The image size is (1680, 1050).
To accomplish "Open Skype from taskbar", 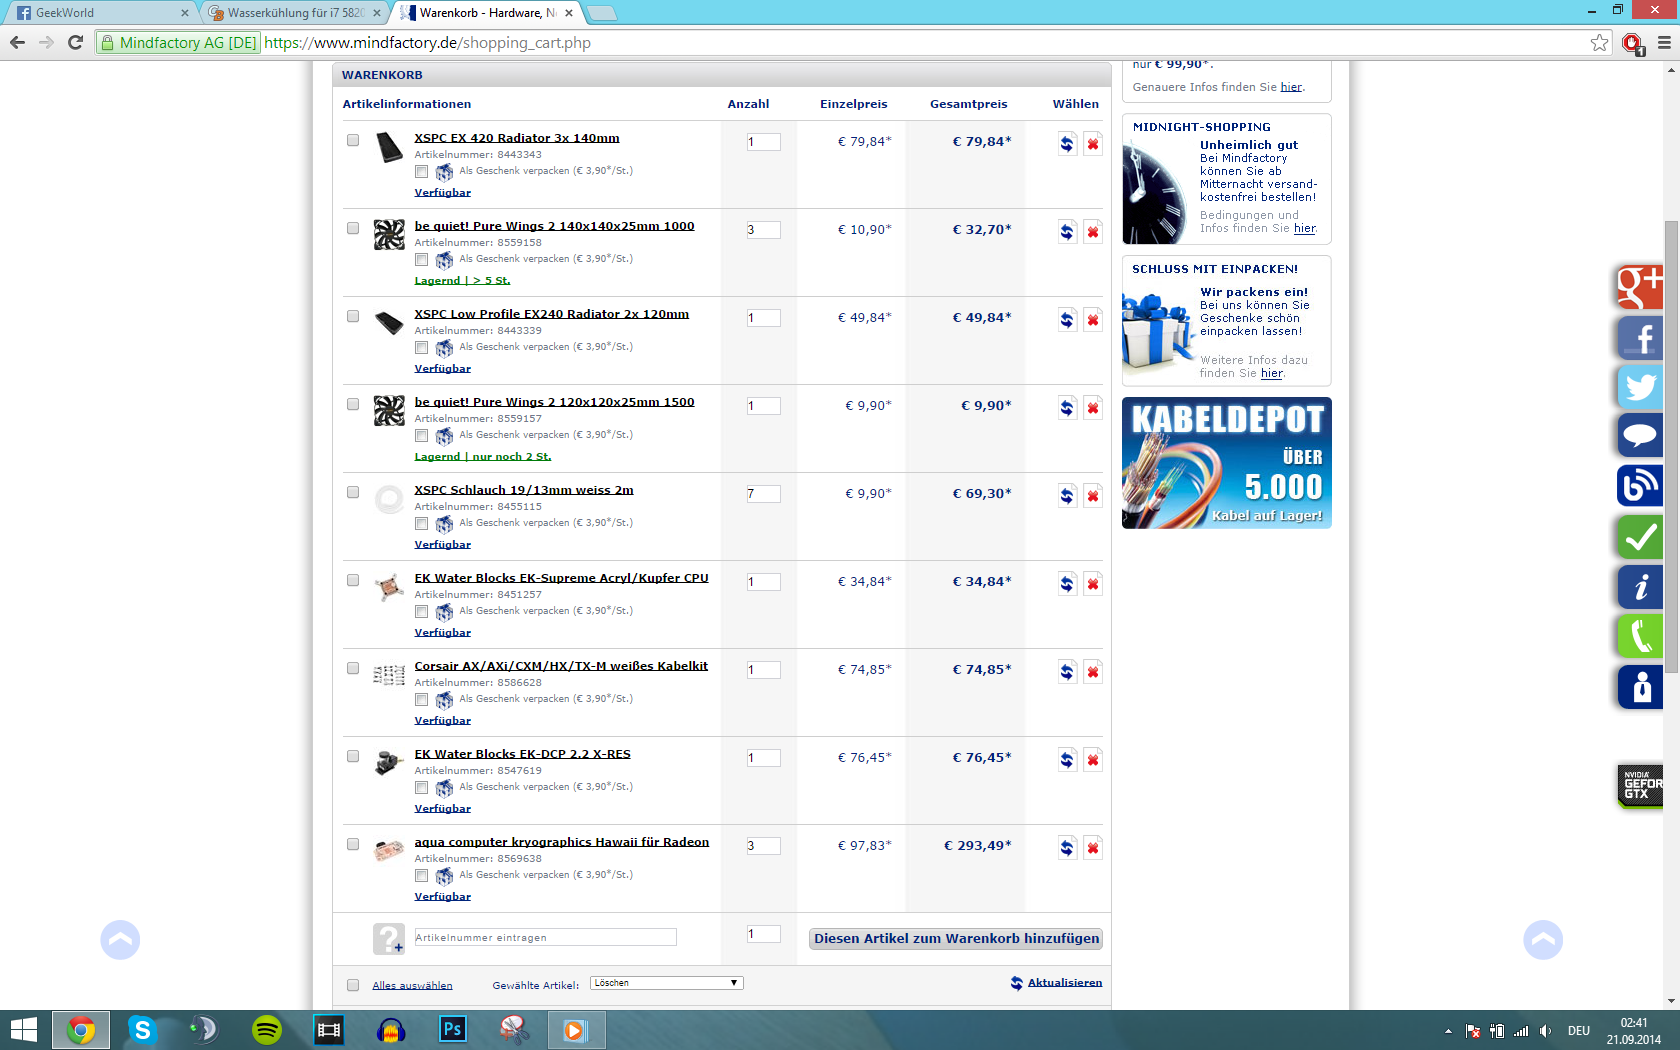I will 143,1030.
